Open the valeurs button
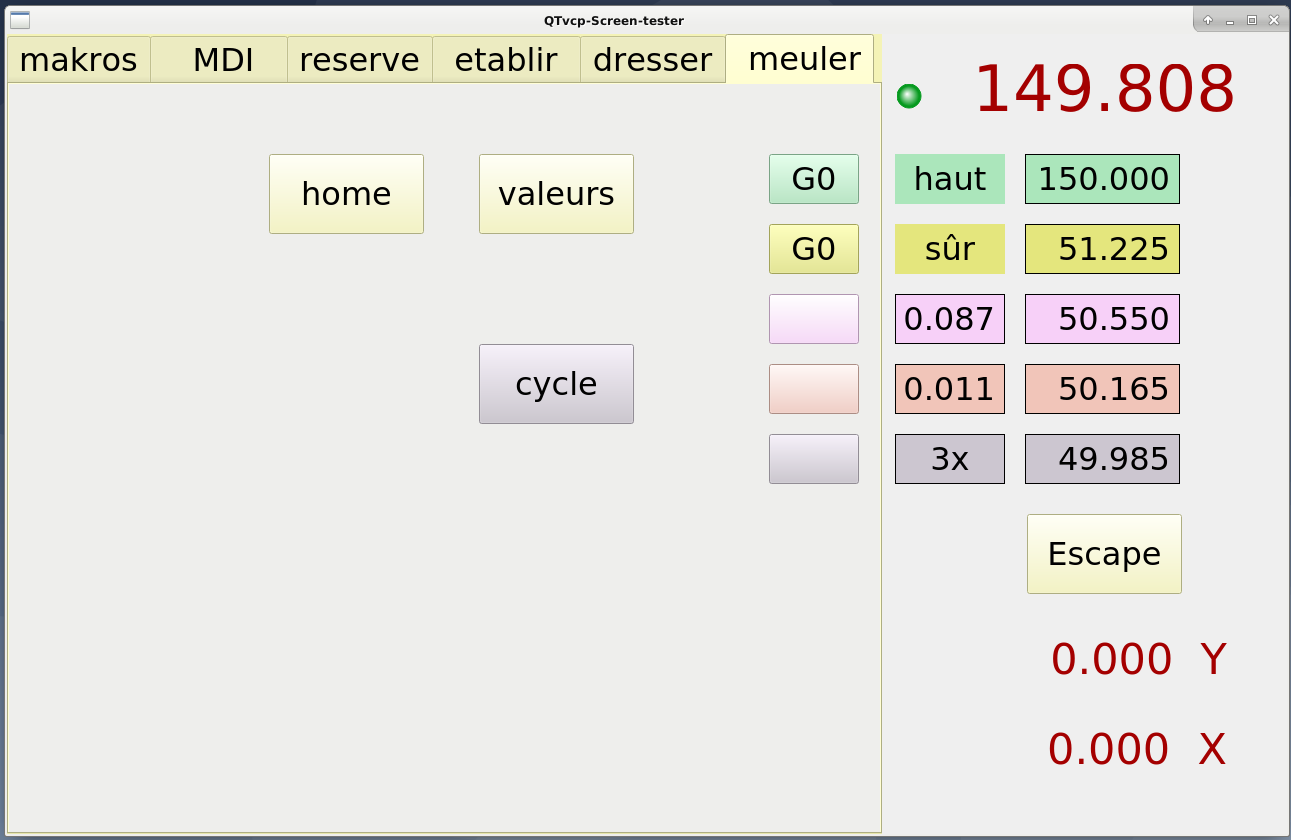This screenshot has width=1291, height=840. tap(556, 194)
